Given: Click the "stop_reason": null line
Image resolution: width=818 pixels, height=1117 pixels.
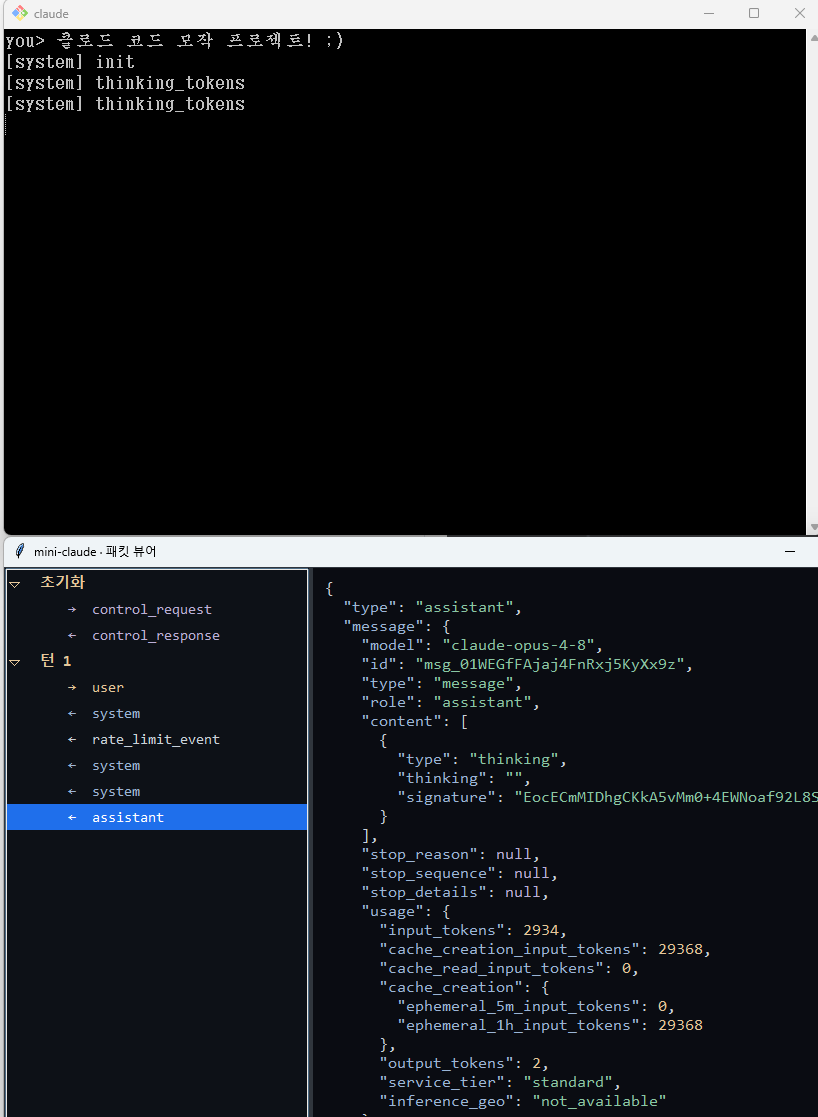Looking at the screenshot, I should [450, 854].
